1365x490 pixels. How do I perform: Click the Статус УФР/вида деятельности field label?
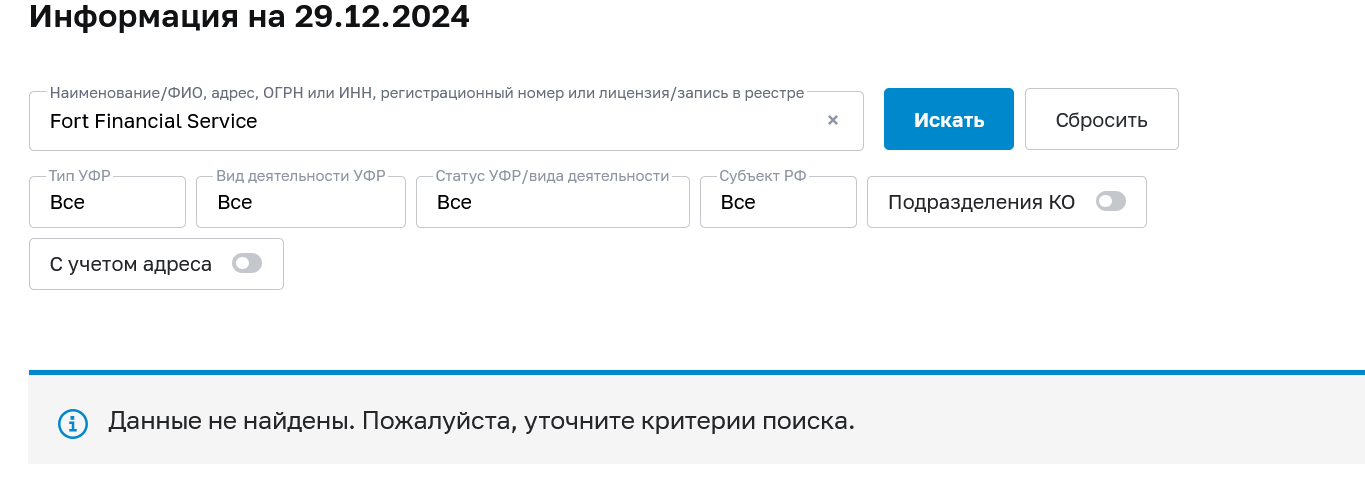pyautogui.click(x=552, y=176)
